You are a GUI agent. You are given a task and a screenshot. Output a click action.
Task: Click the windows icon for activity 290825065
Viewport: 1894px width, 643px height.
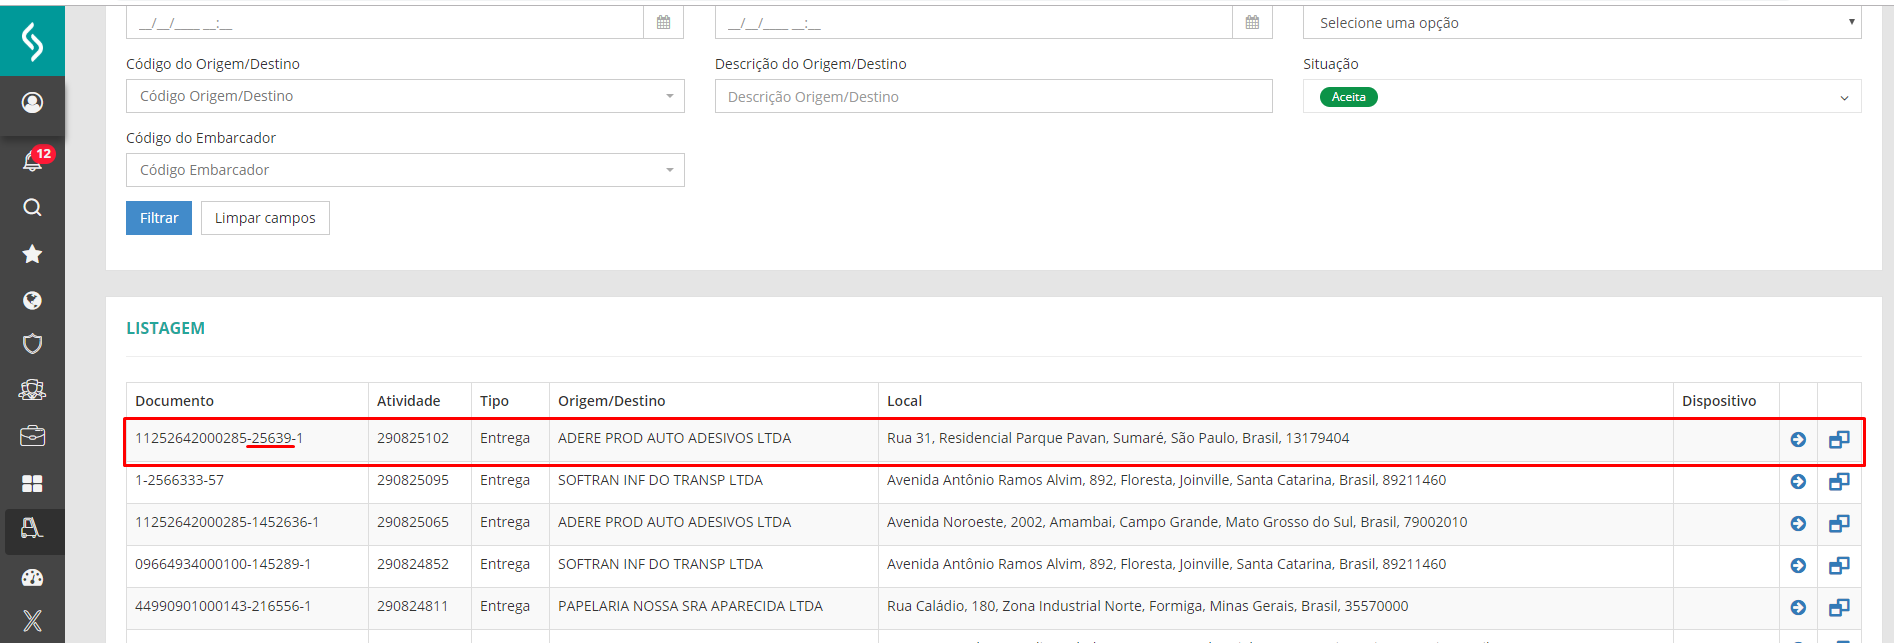pos(1839,523)
